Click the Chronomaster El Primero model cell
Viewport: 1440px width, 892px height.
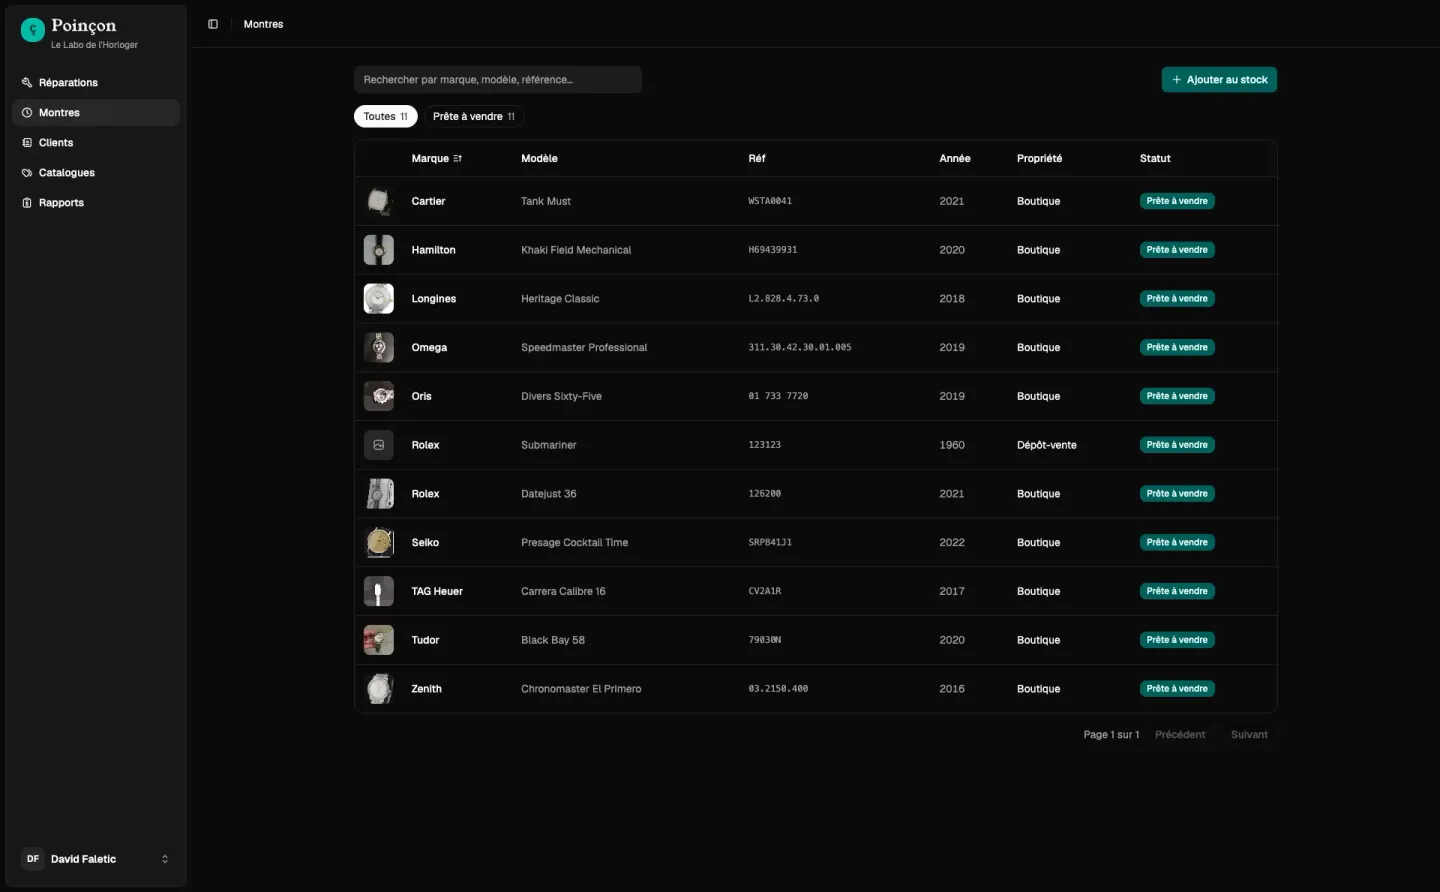point(581,689)
